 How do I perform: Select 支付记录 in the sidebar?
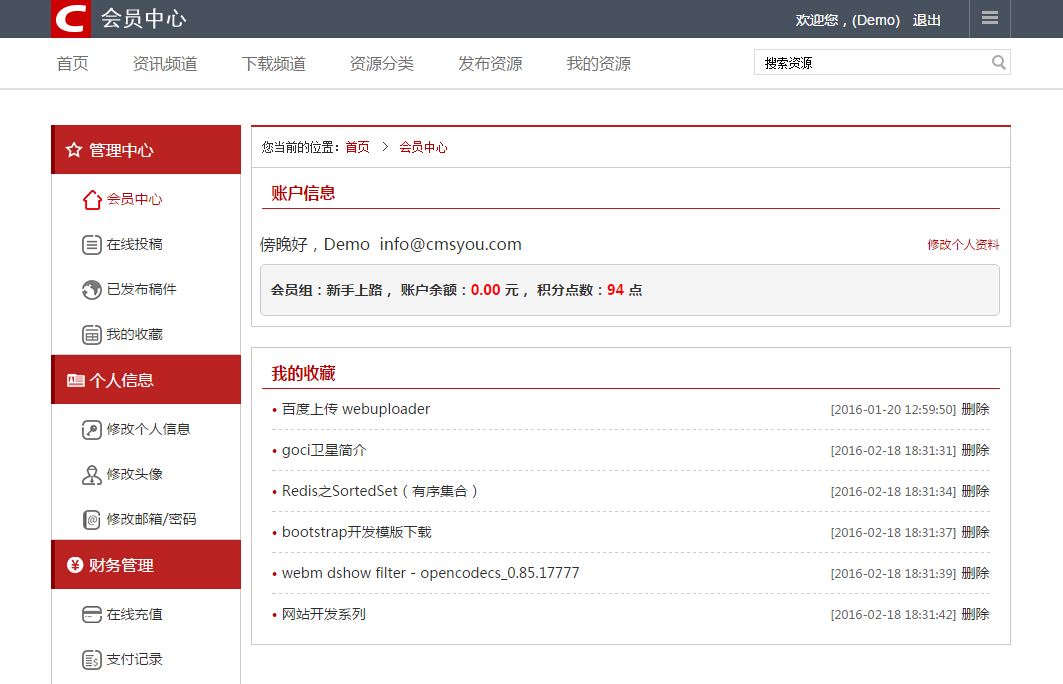point(134,659)
